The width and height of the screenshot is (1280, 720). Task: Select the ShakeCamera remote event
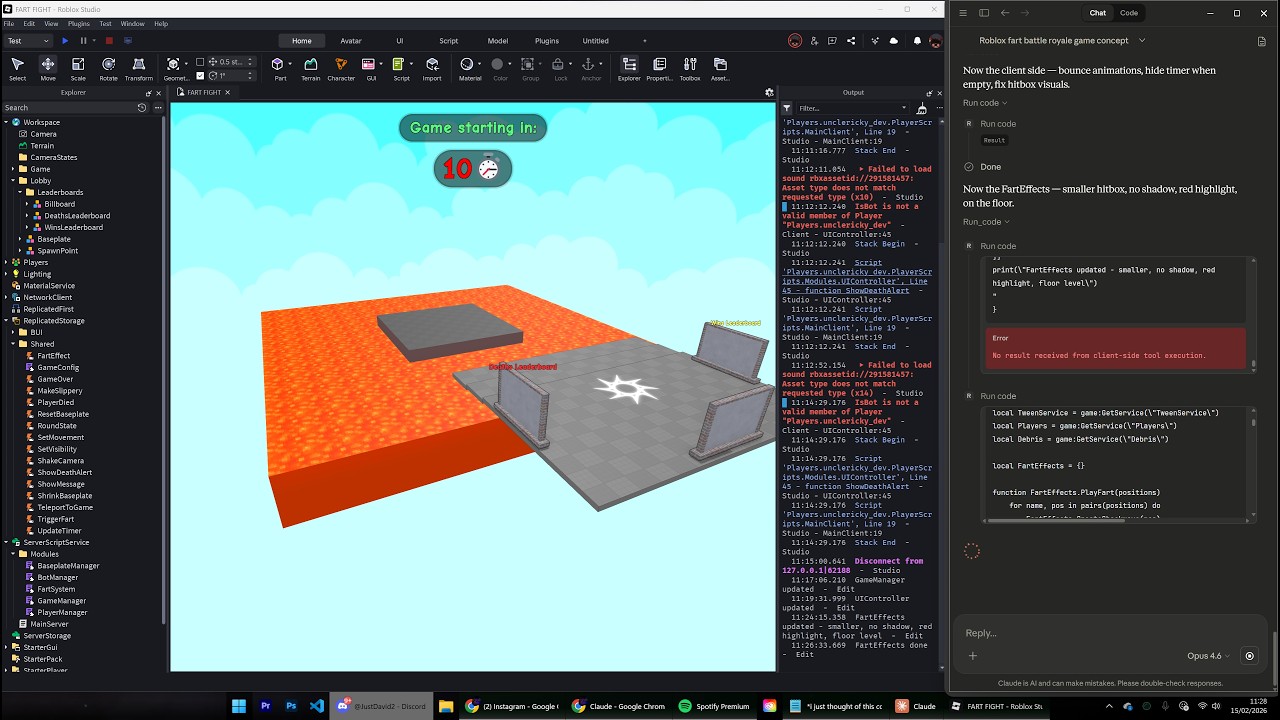tap(60, 461)
